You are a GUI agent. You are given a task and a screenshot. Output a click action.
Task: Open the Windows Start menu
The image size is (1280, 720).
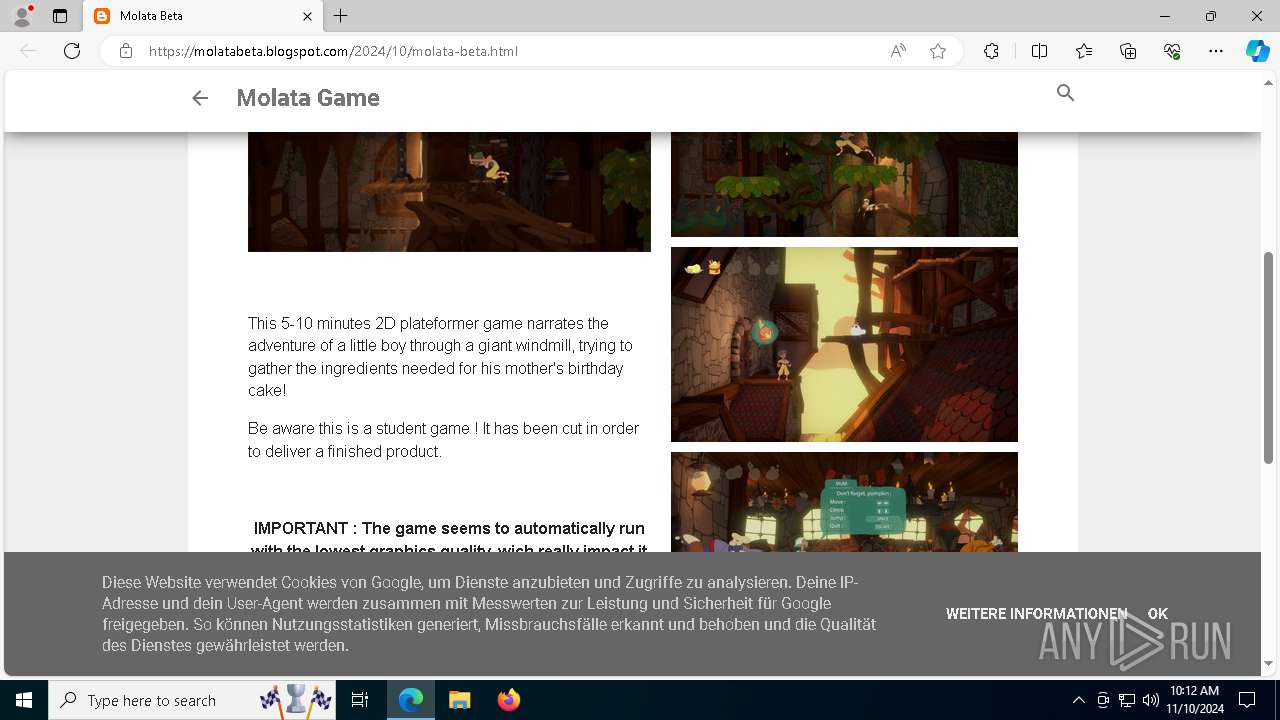pyautogui.click(x=24, y=700)
